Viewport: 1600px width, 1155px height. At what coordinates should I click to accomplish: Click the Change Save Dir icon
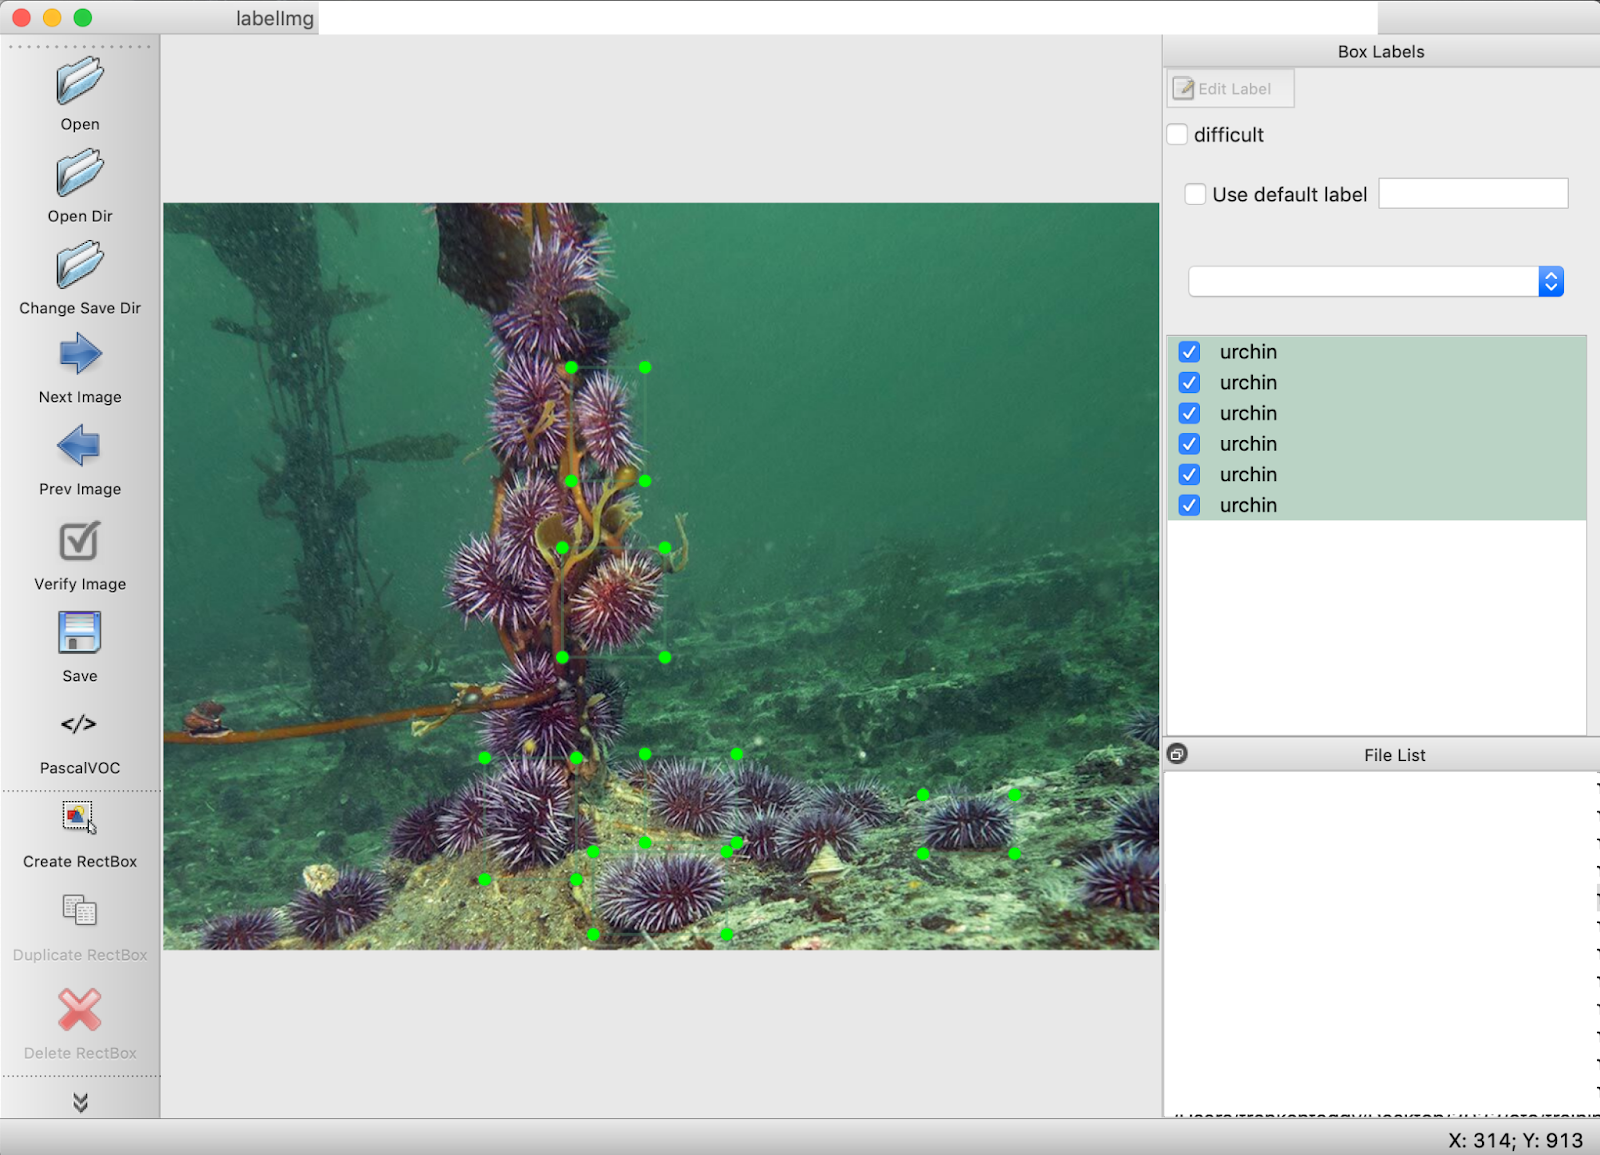[80, 266]
